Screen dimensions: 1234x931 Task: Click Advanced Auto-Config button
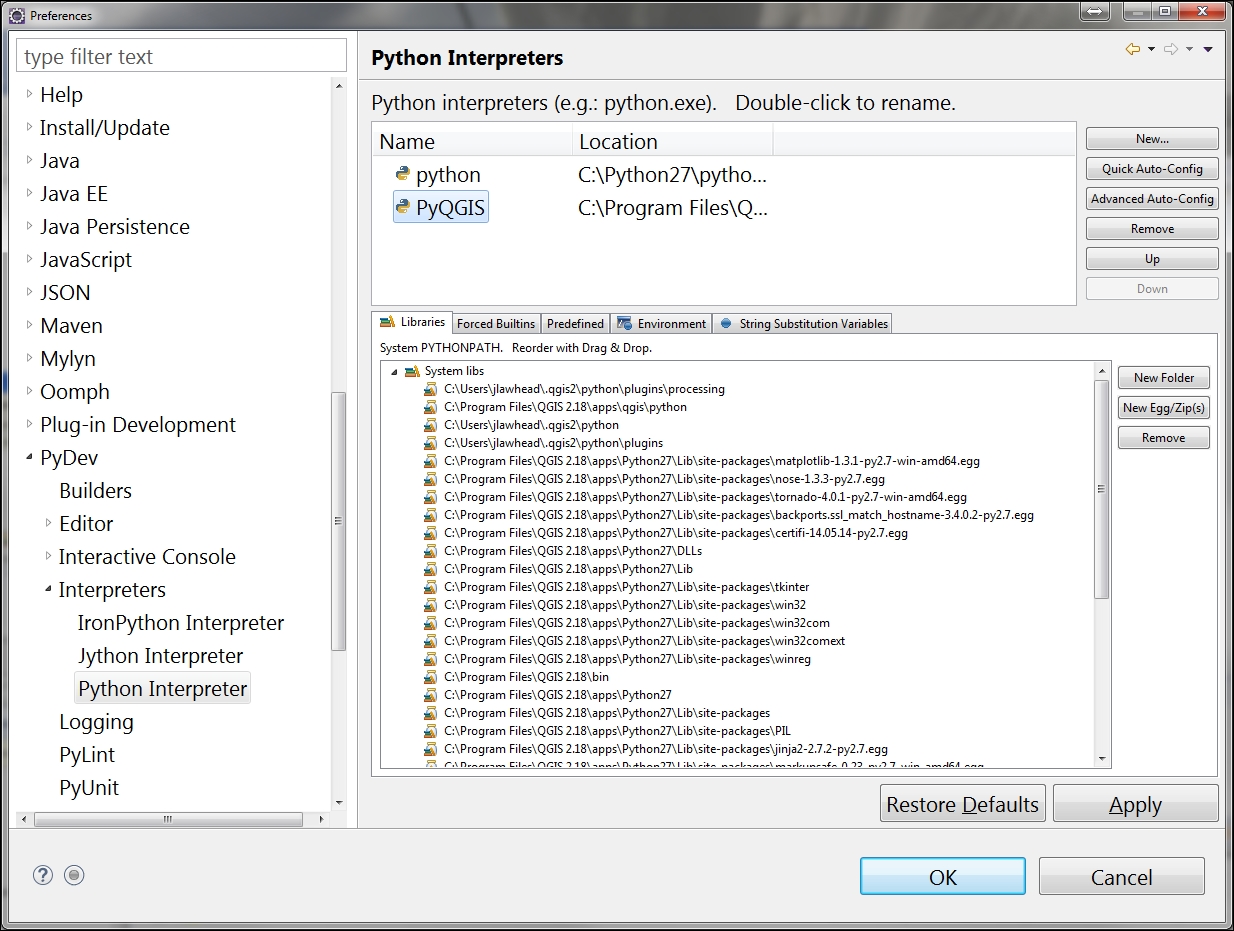pos(1152,199)
